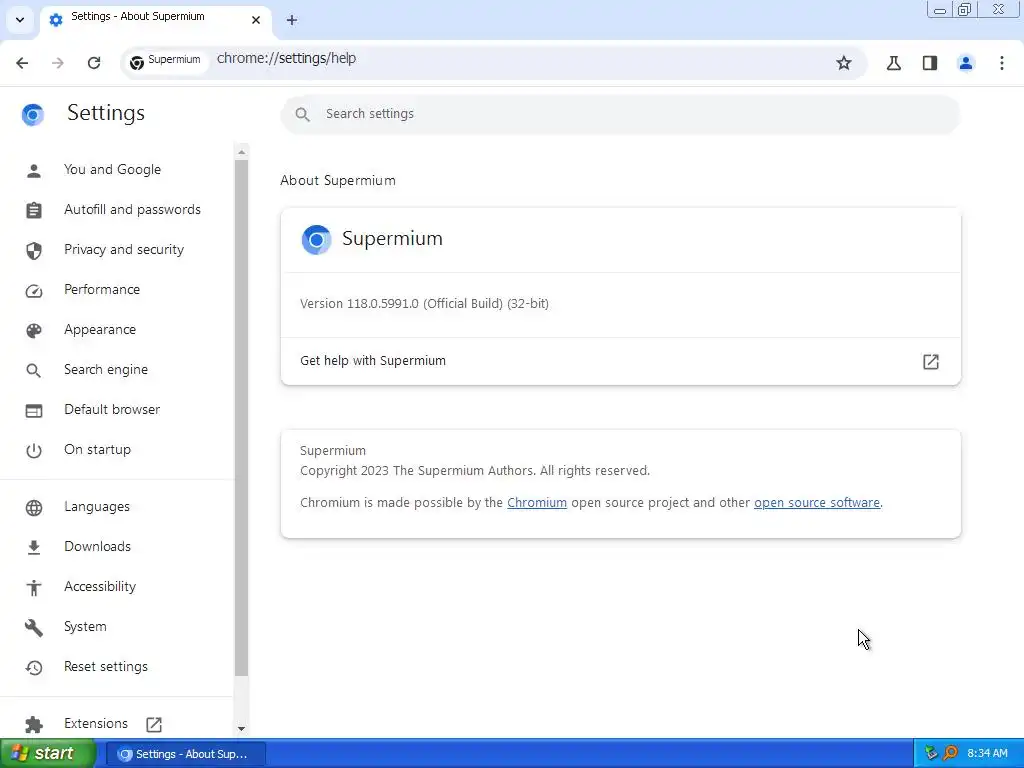Click the magnifier icon in Search settings
The height and width of the screenshot is (768, 1024).
[302, 114]
